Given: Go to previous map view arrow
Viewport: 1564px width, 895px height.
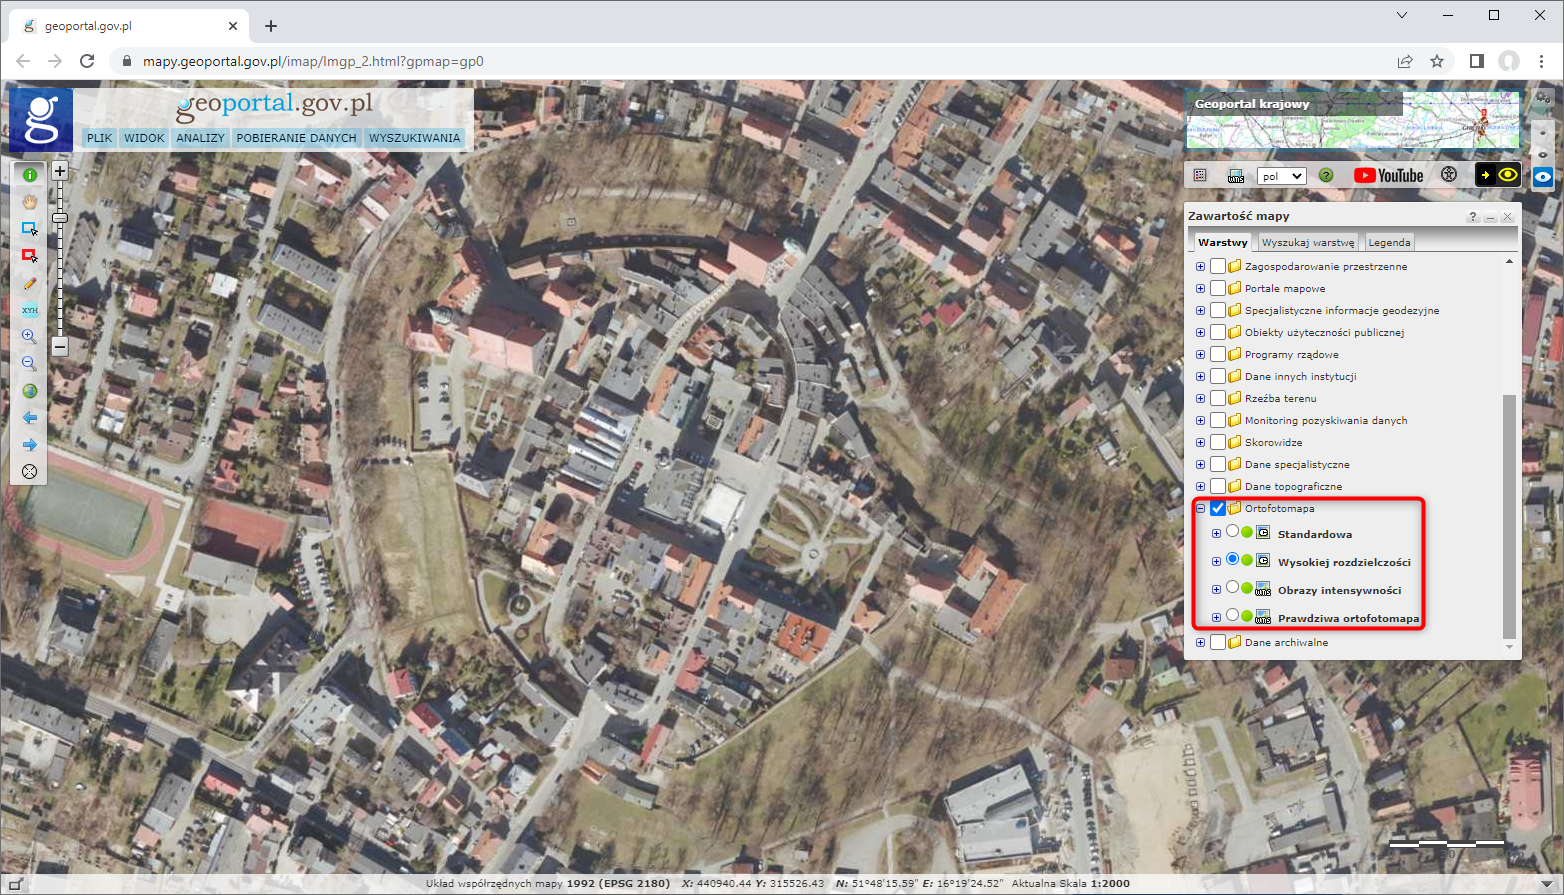Looking at the screenshot, I should pyautogui.click(x=29, y=418).
